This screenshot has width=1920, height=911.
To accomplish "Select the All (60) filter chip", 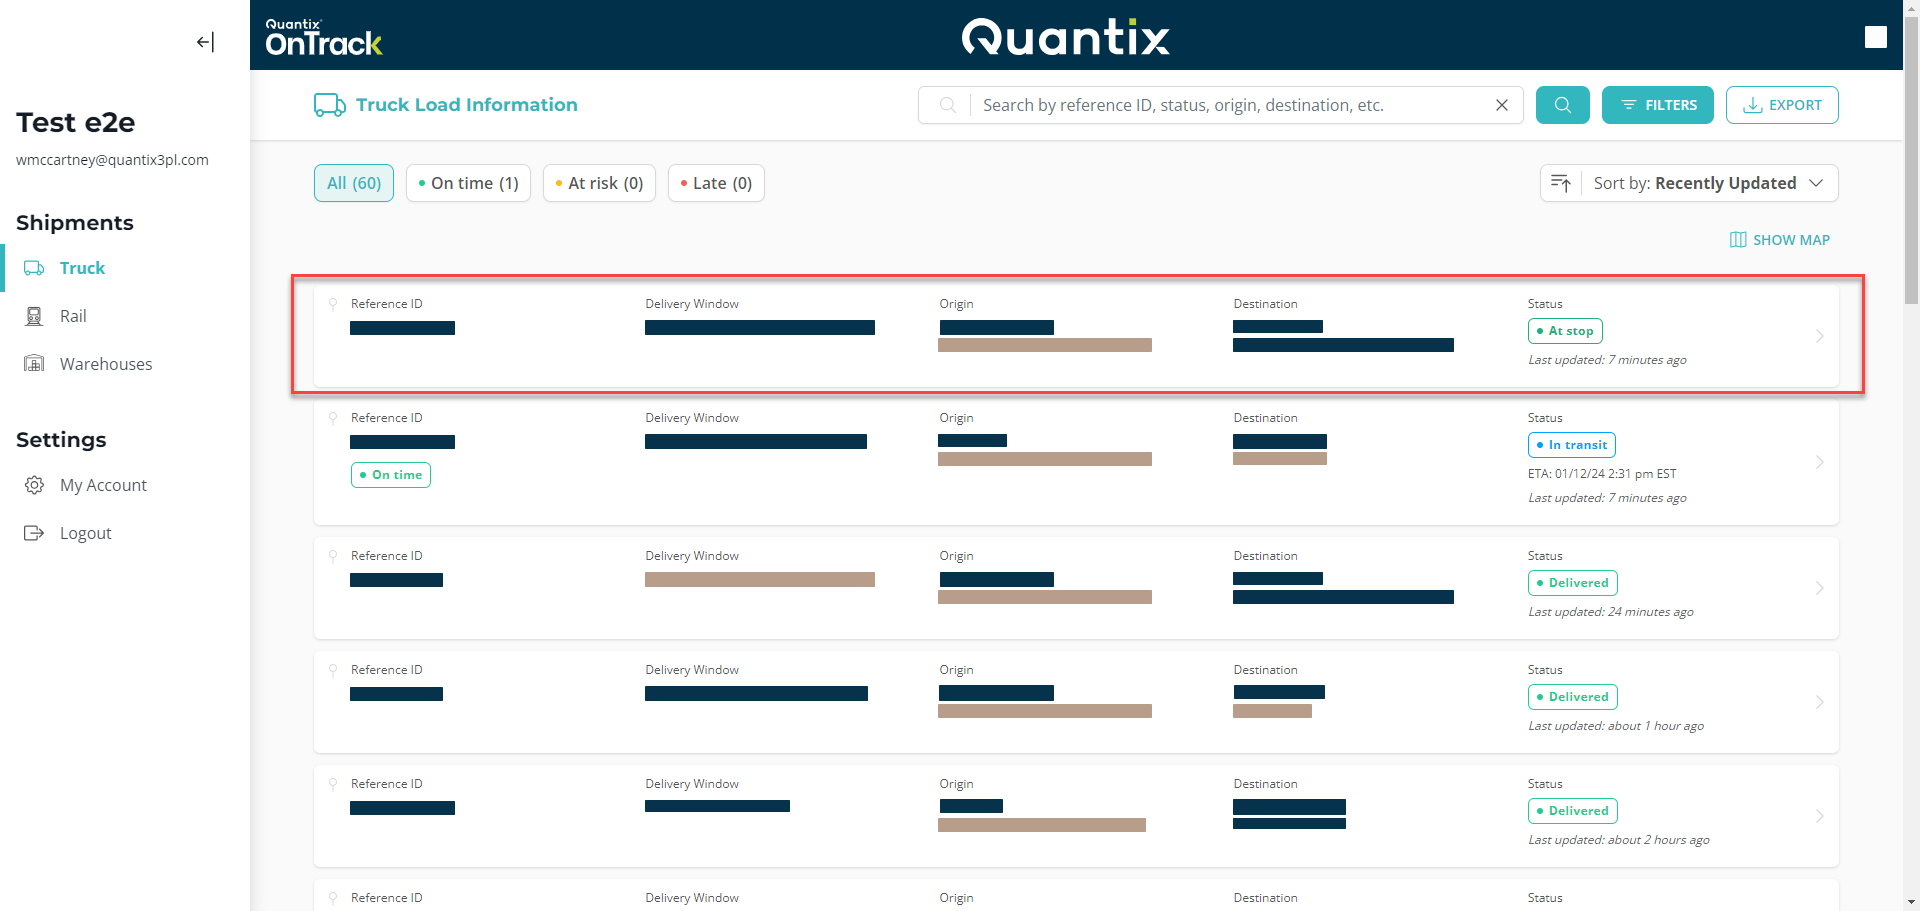I will (x=354, y=183).
